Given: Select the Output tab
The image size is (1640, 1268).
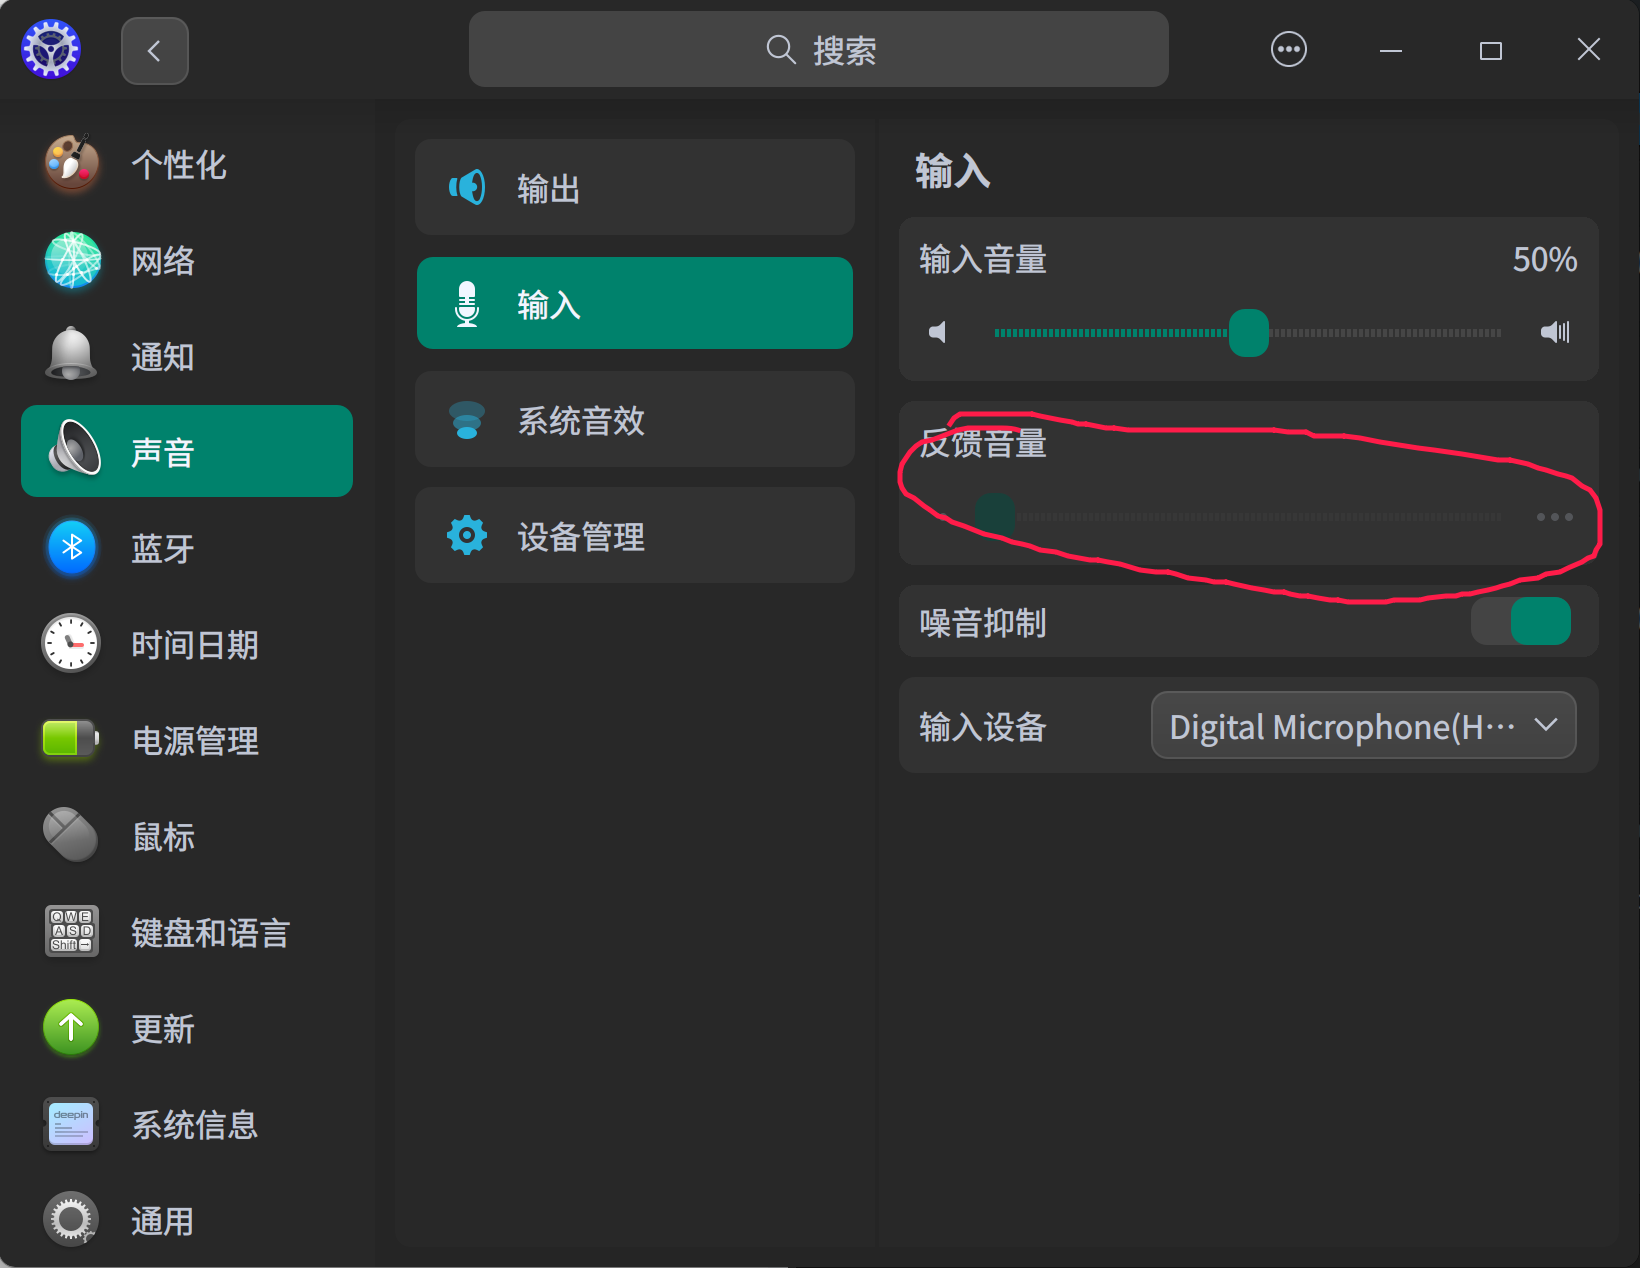Looking at the screenshot, I should pyautogui.click(x=634, y=188).
